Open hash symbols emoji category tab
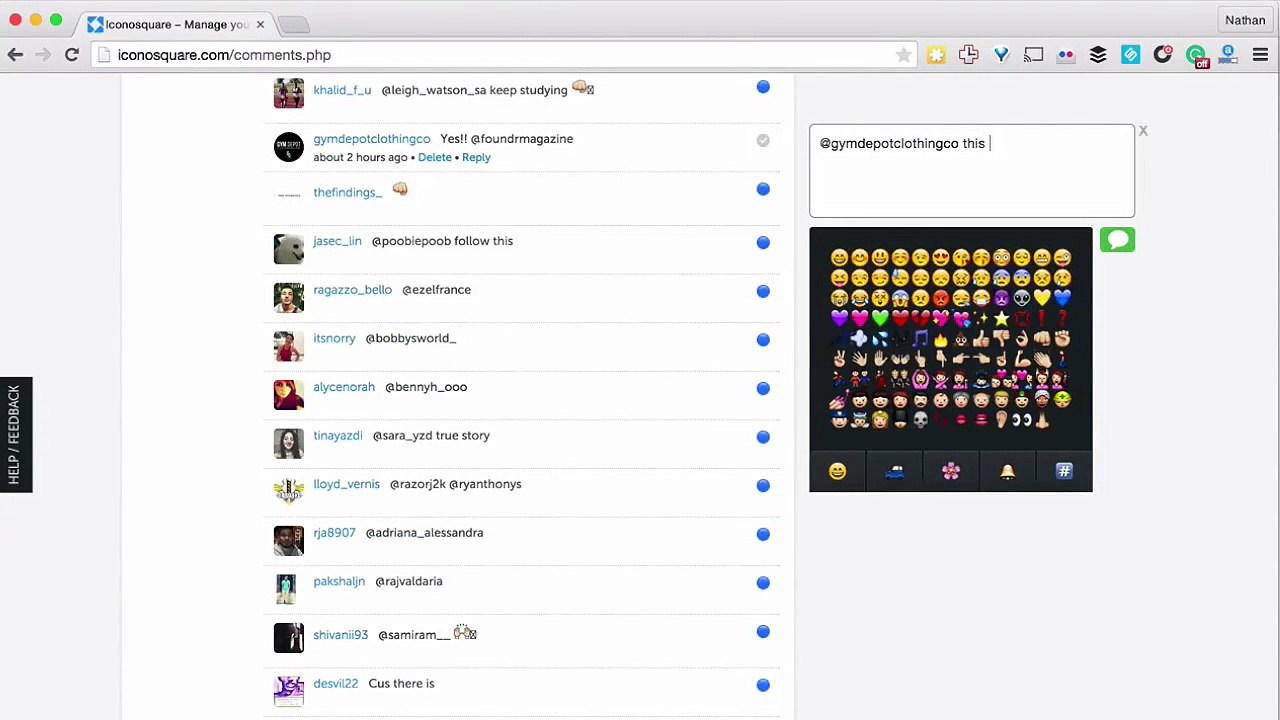Screen dimensions: 1280x720 pos(1064,471)
